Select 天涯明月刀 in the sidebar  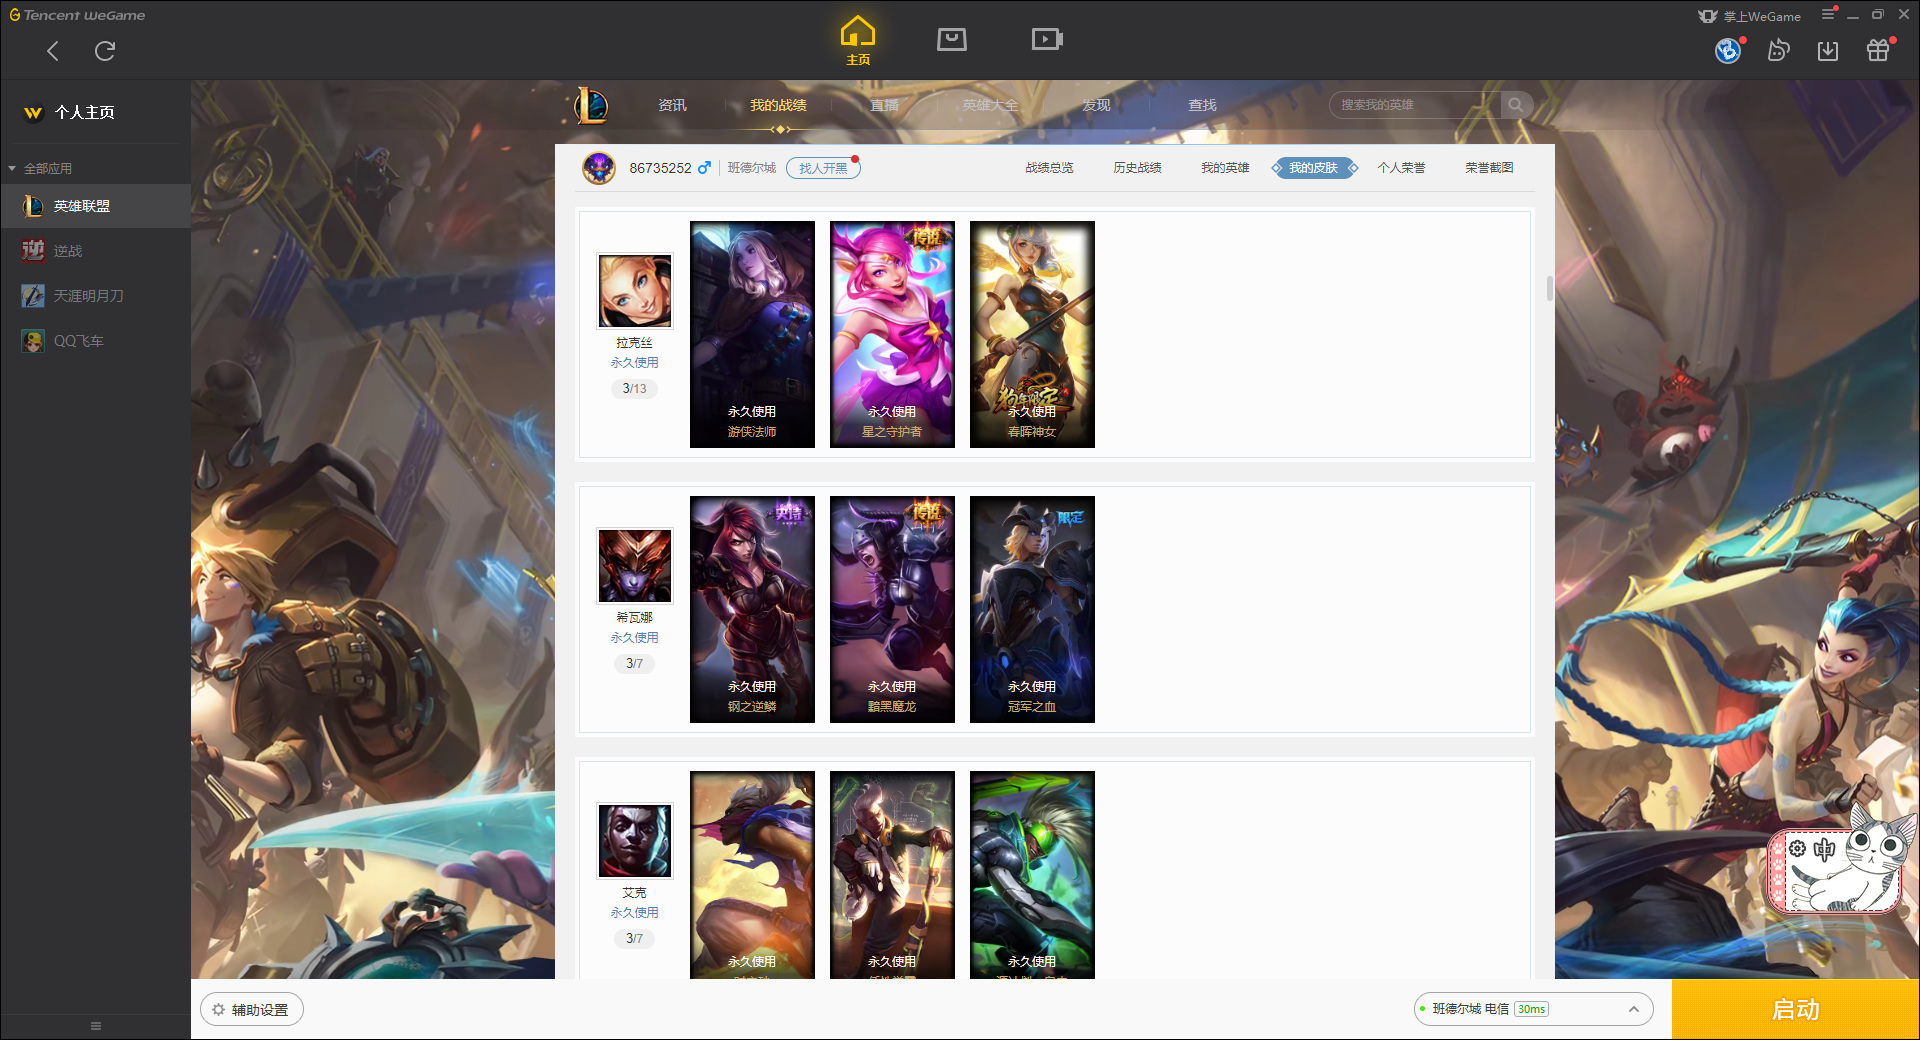[95, 296]
